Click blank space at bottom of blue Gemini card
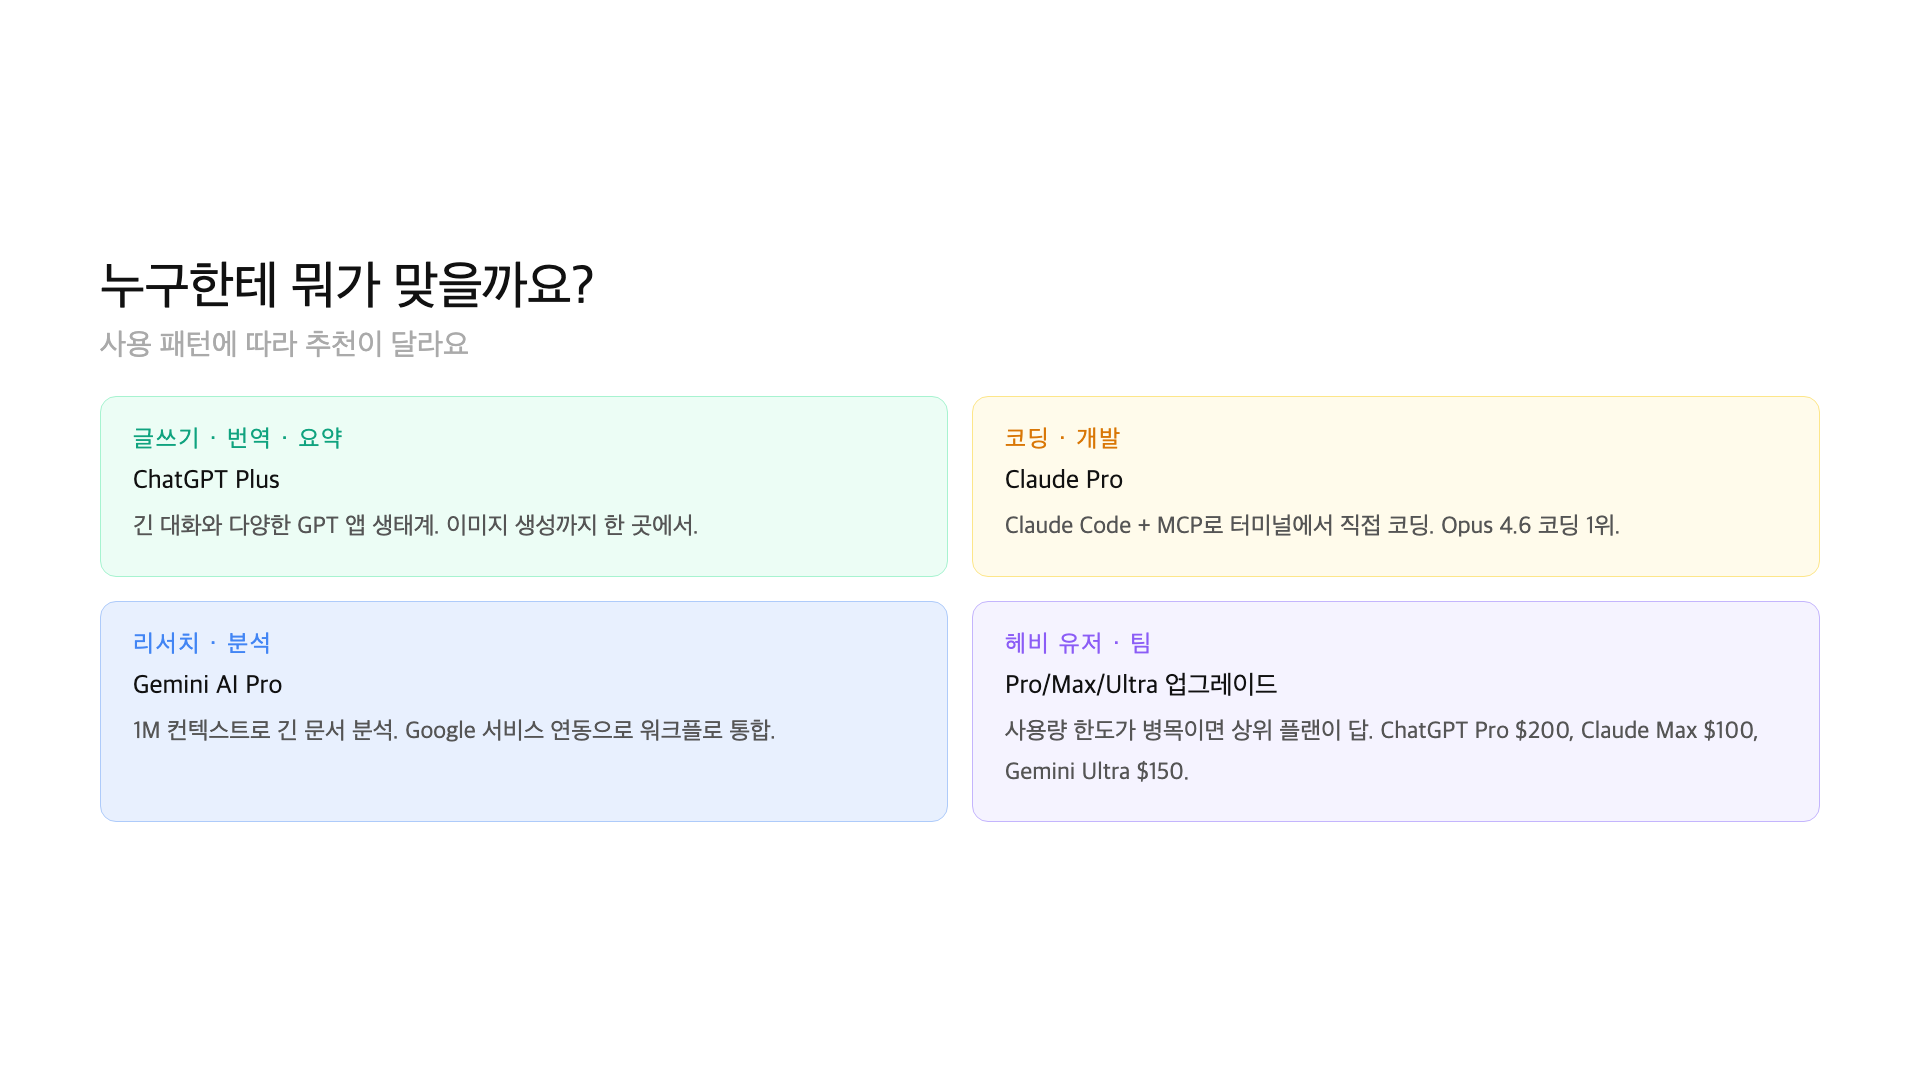 tap(523, 790)
